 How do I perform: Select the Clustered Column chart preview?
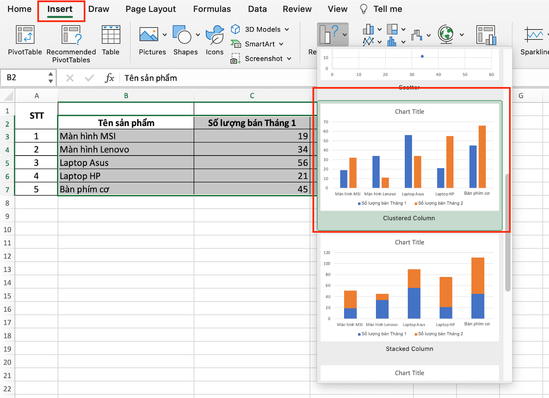tap(409, 166)
